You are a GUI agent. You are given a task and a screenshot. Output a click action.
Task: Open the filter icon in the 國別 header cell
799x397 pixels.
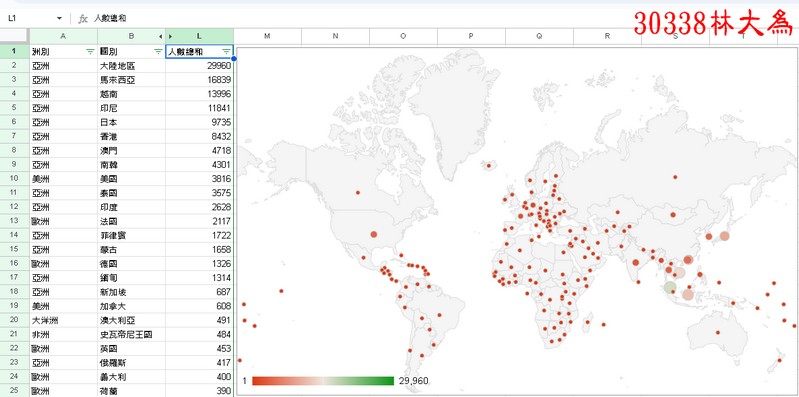click(x=158, y=51)
